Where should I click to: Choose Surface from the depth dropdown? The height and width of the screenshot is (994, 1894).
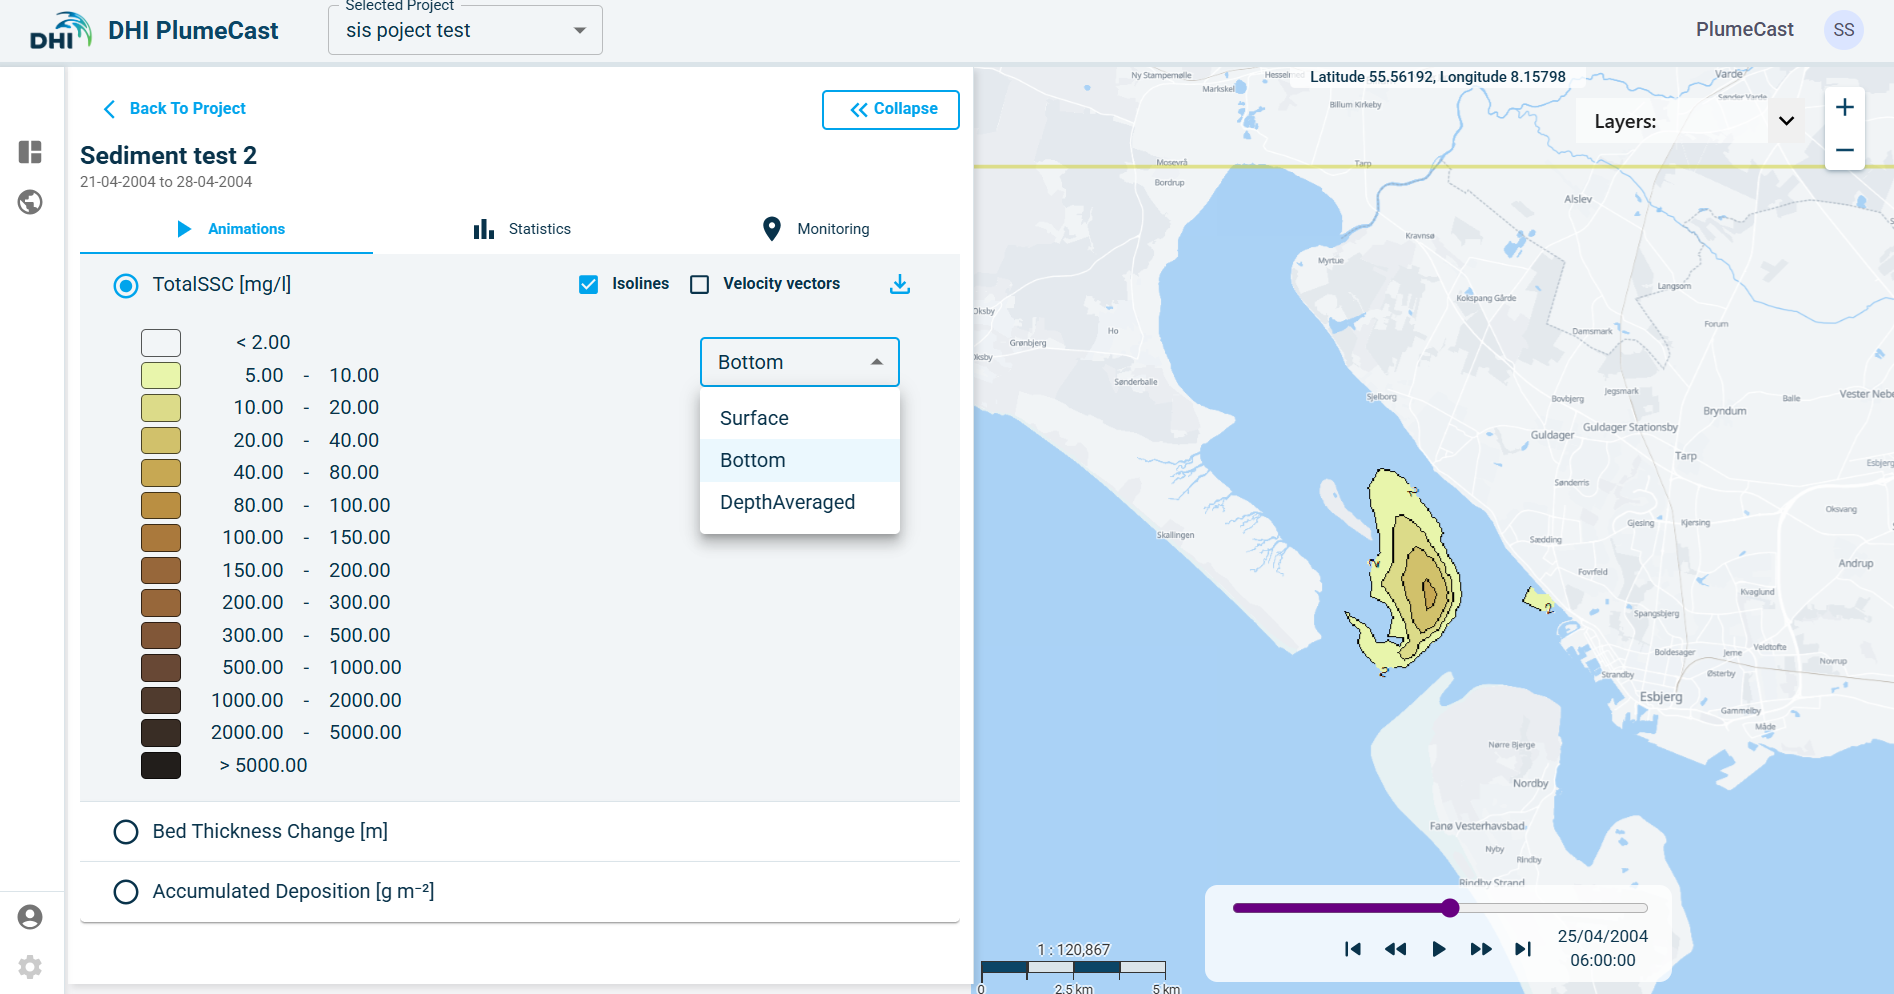pyautogui.click(x=754, y=418)
